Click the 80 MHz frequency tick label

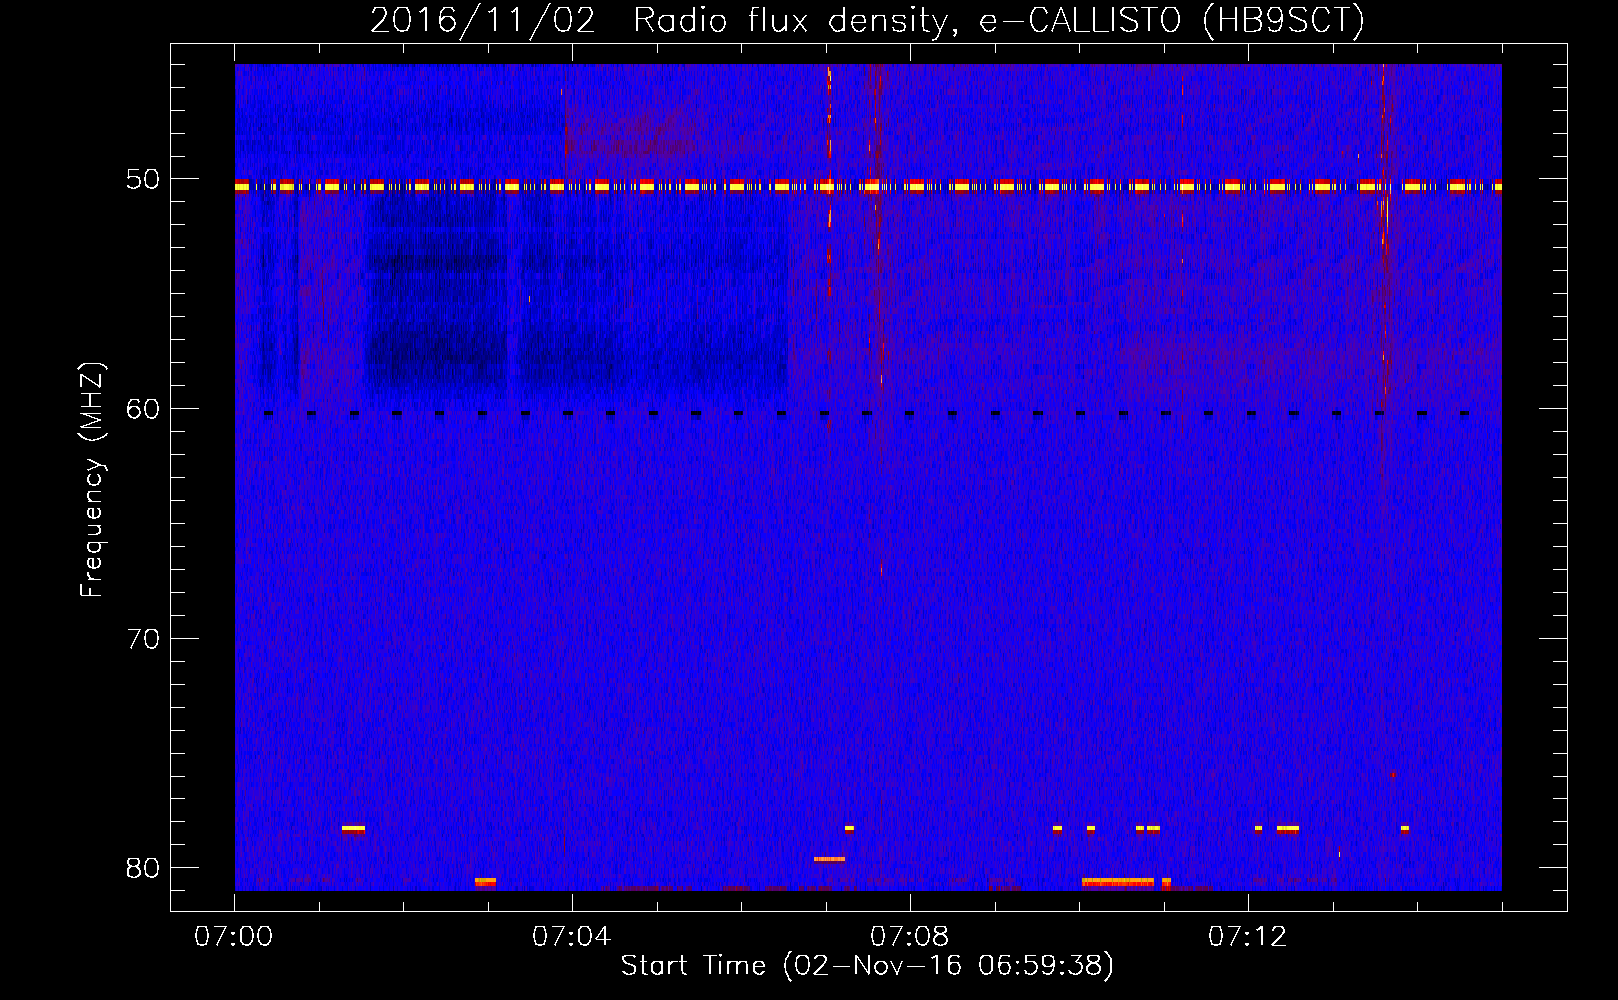(x=143, y=867)
